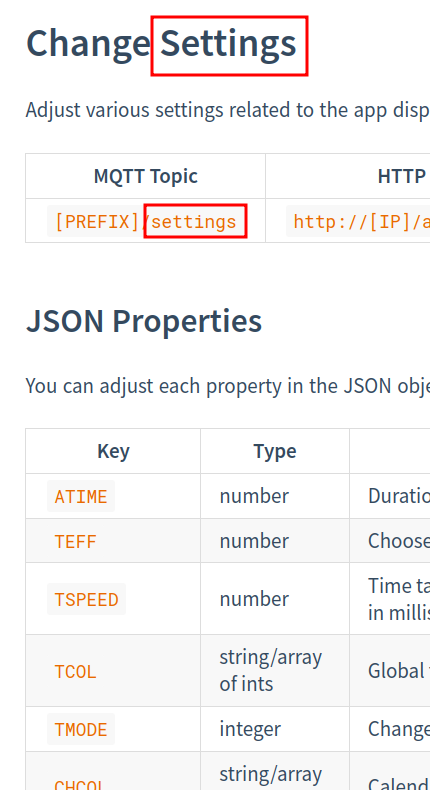Select the TCOL key code

point(75,671)
